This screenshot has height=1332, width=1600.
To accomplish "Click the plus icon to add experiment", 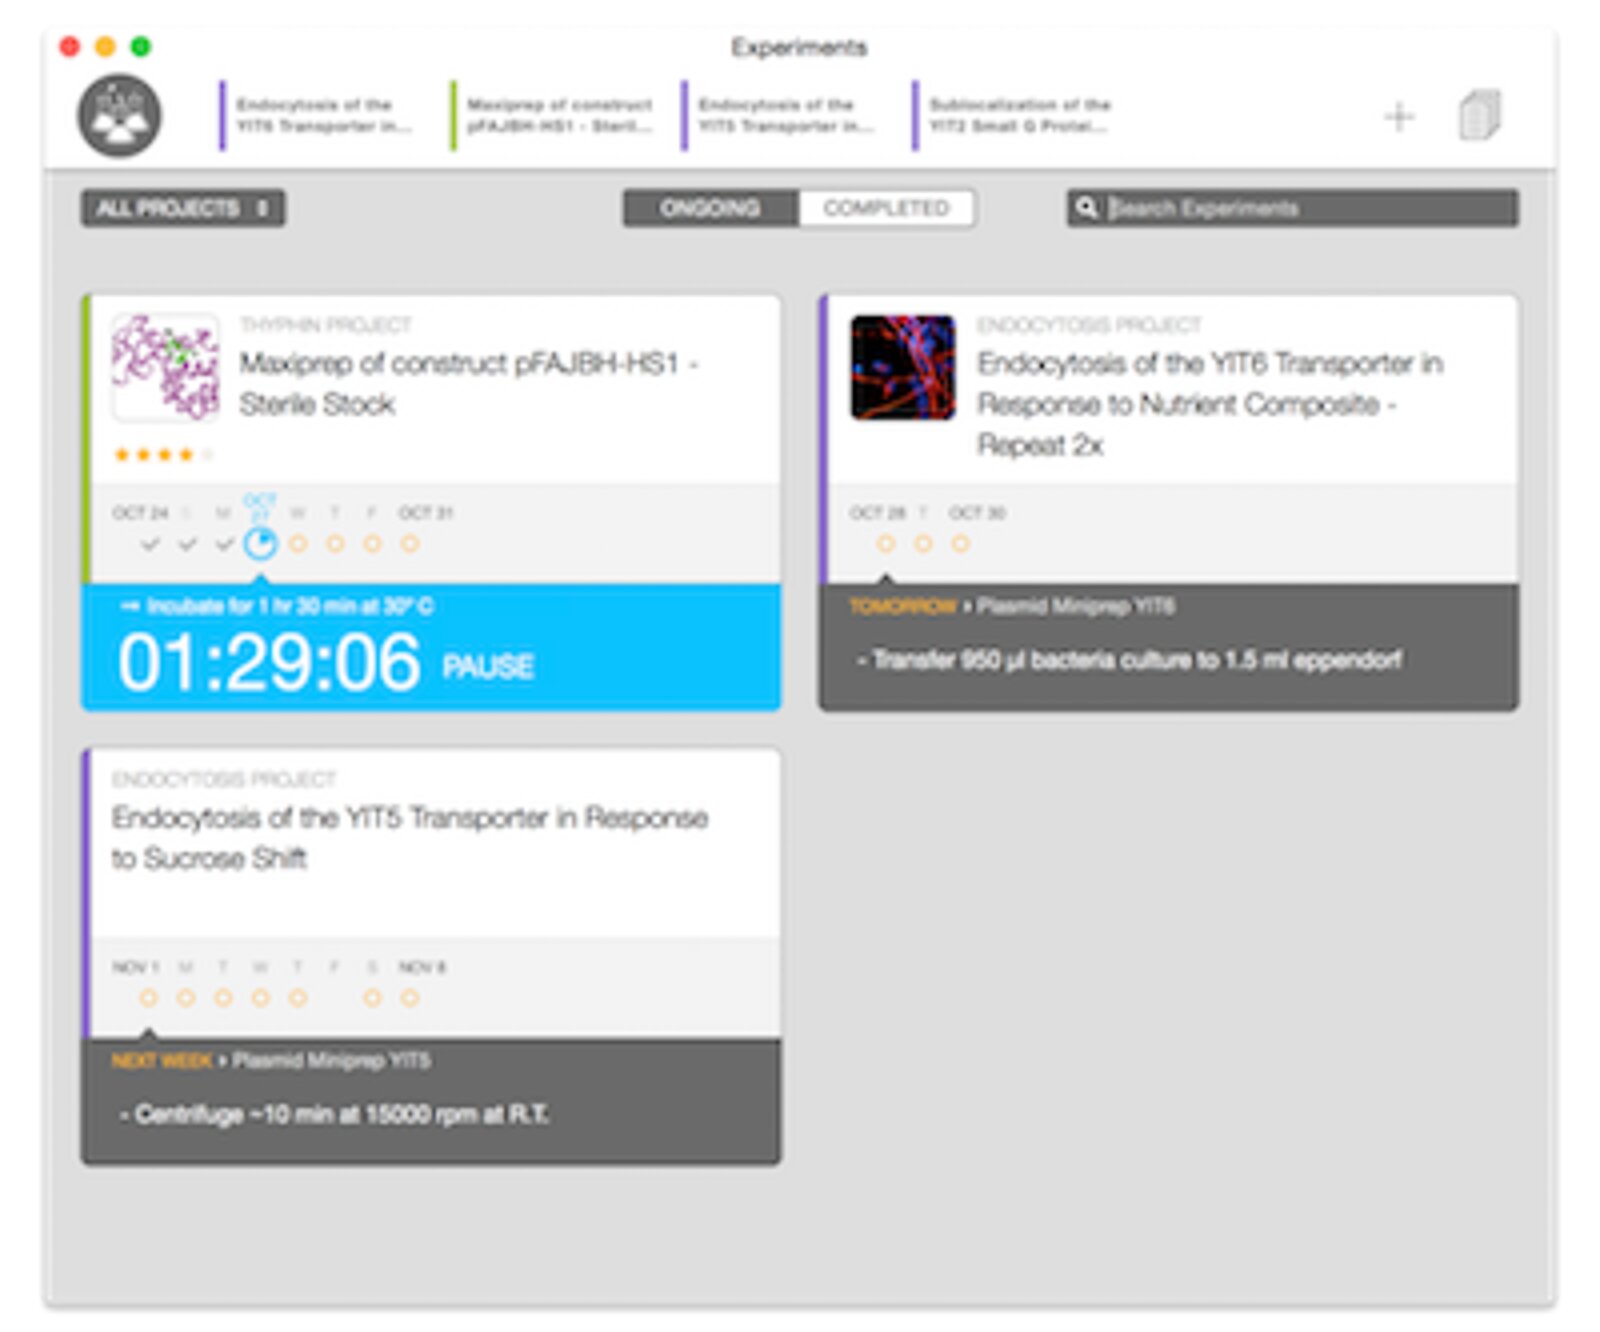I will [x=1398, y=117].
